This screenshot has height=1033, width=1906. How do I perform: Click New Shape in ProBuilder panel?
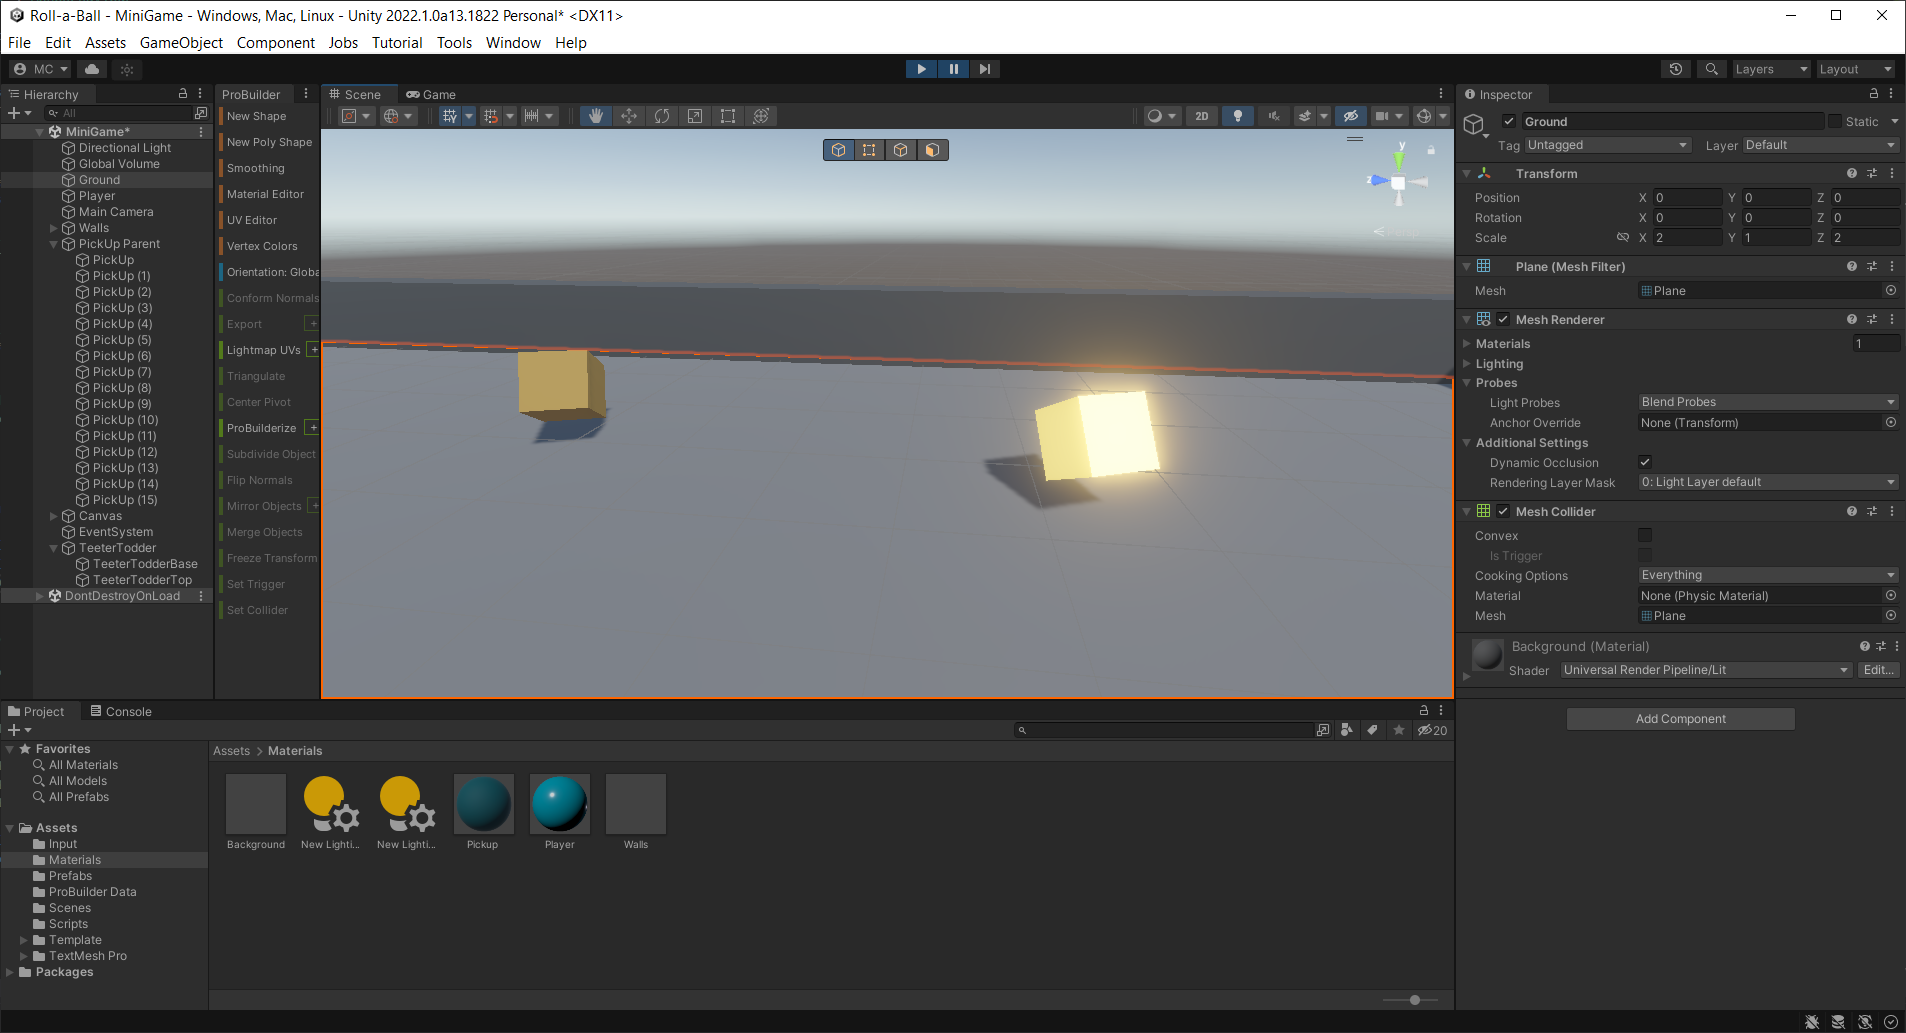[x=268, y=116]
